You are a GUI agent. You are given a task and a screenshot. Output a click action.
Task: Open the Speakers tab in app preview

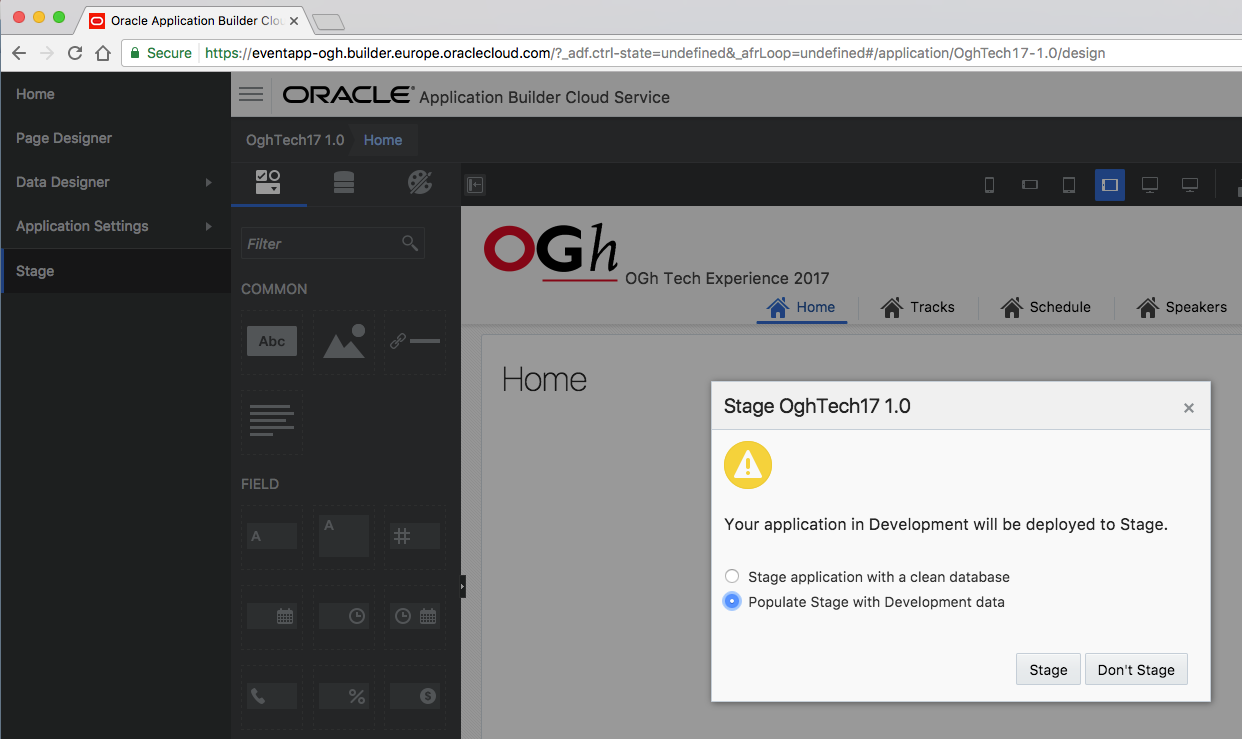[x=1182, y=307]
